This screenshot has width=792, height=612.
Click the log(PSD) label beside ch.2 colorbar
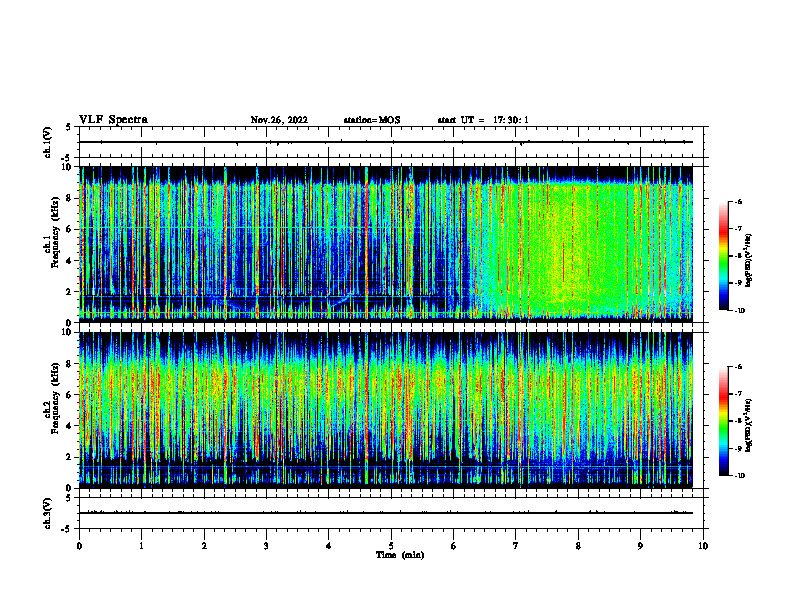pyautogui.click(x=749, y=426)
